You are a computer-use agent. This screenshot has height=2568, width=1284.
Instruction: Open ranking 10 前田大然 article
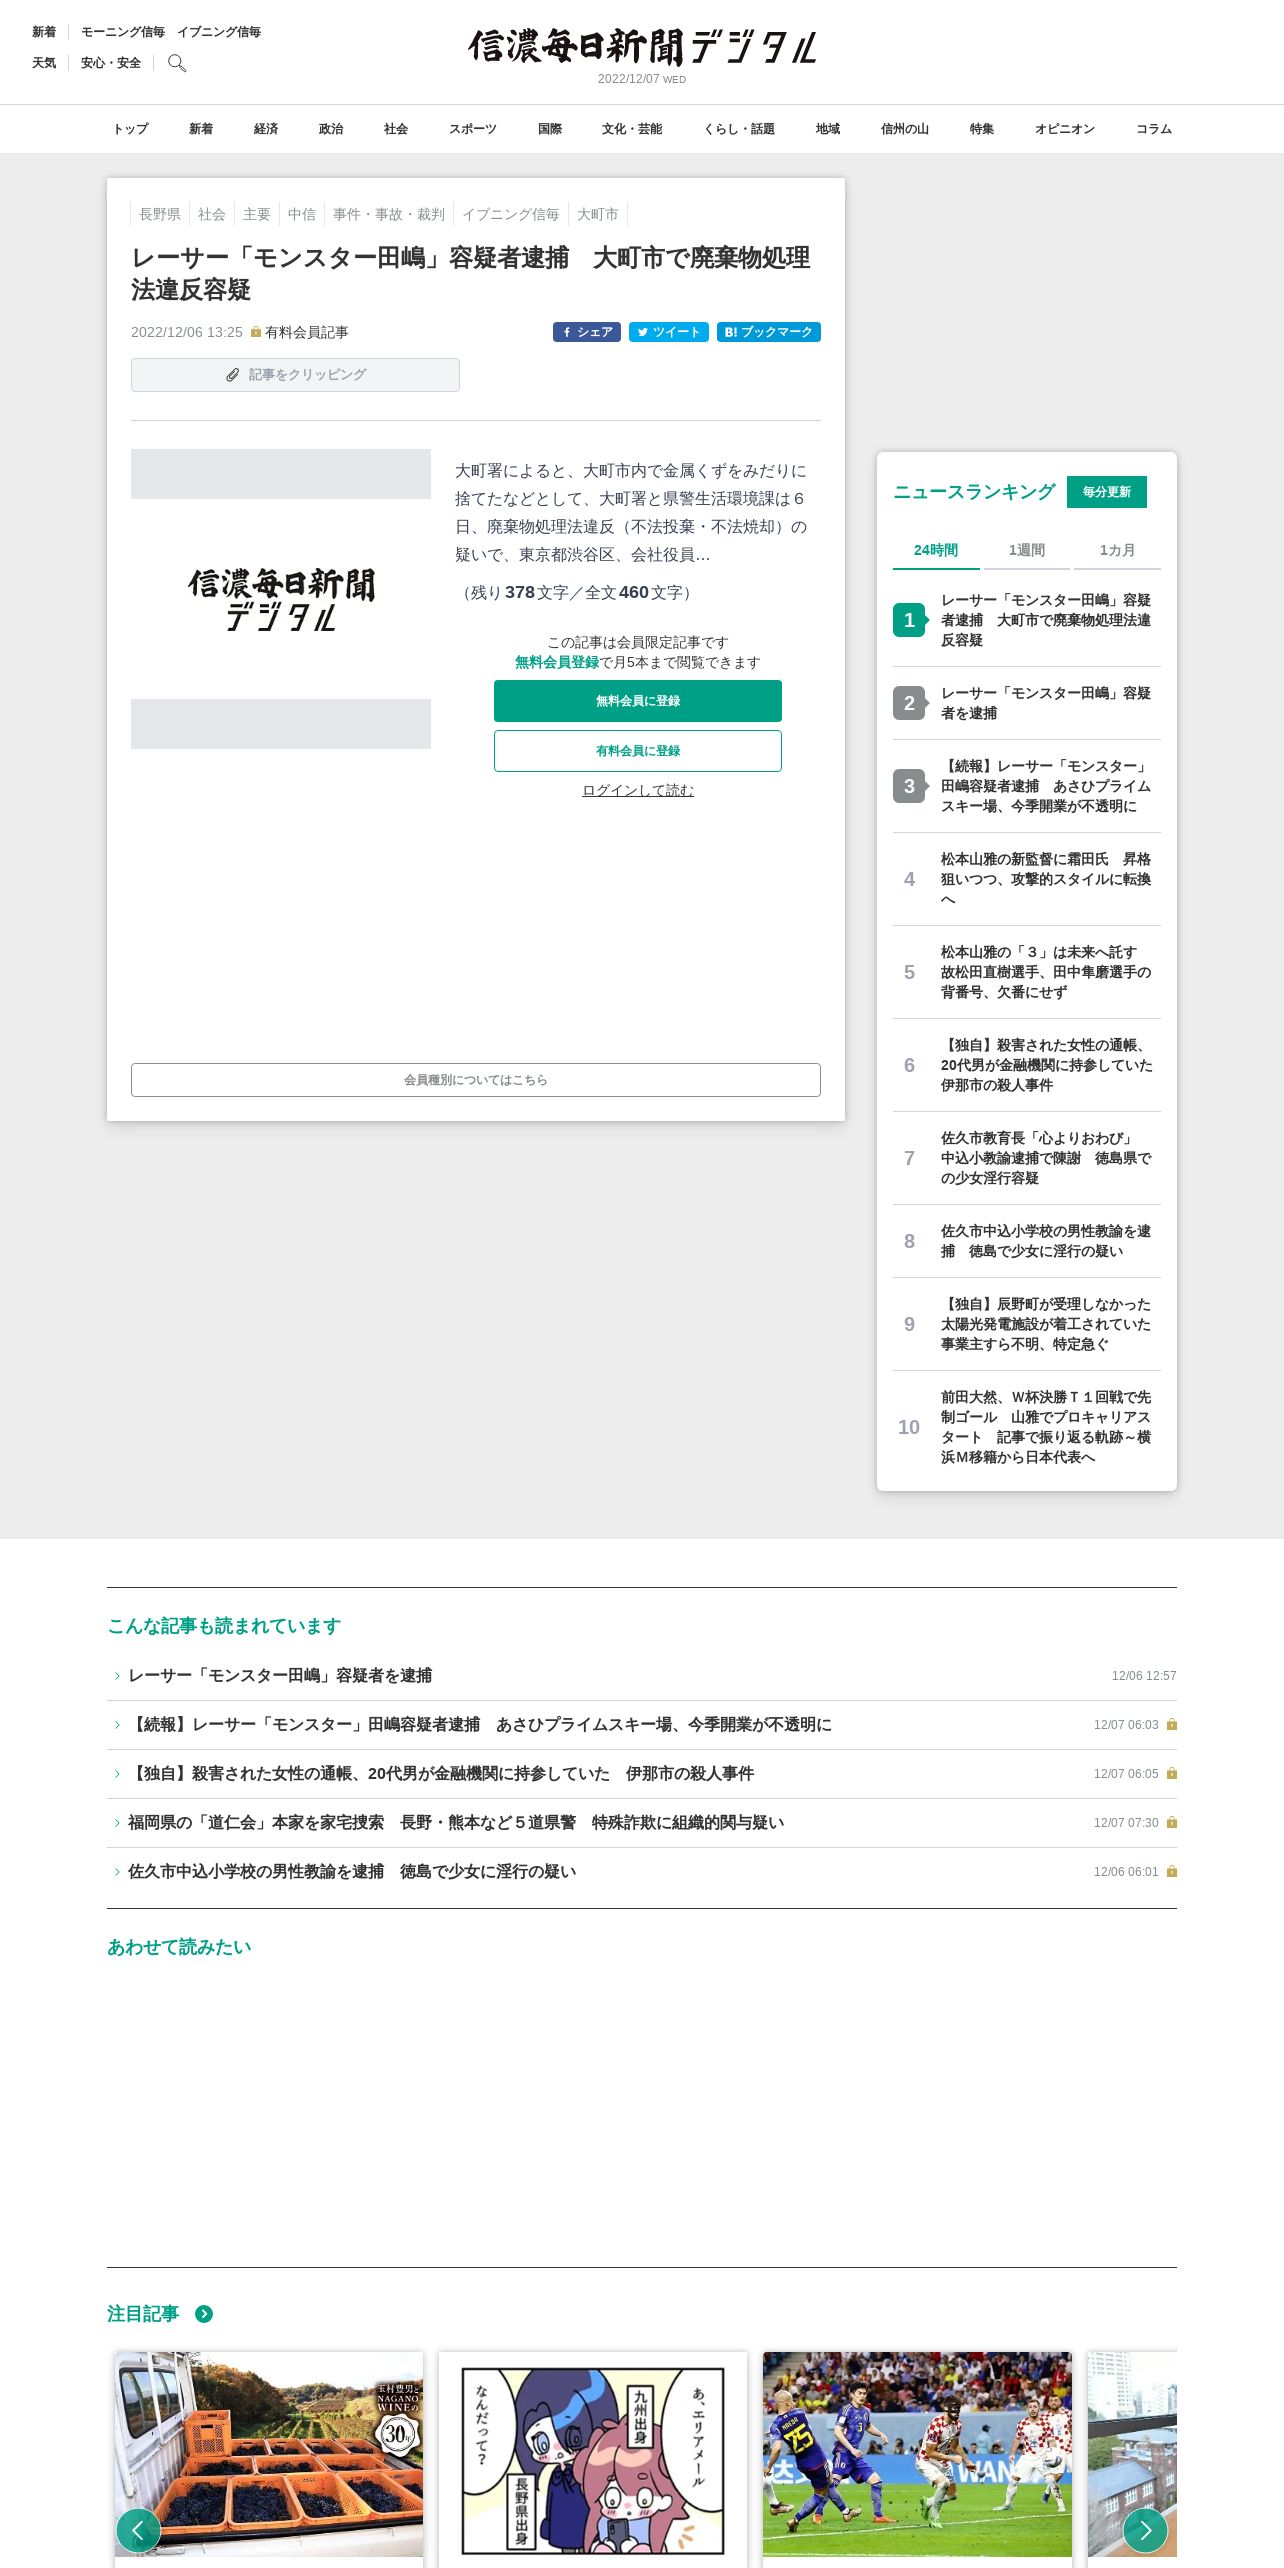point(1027,1427)
